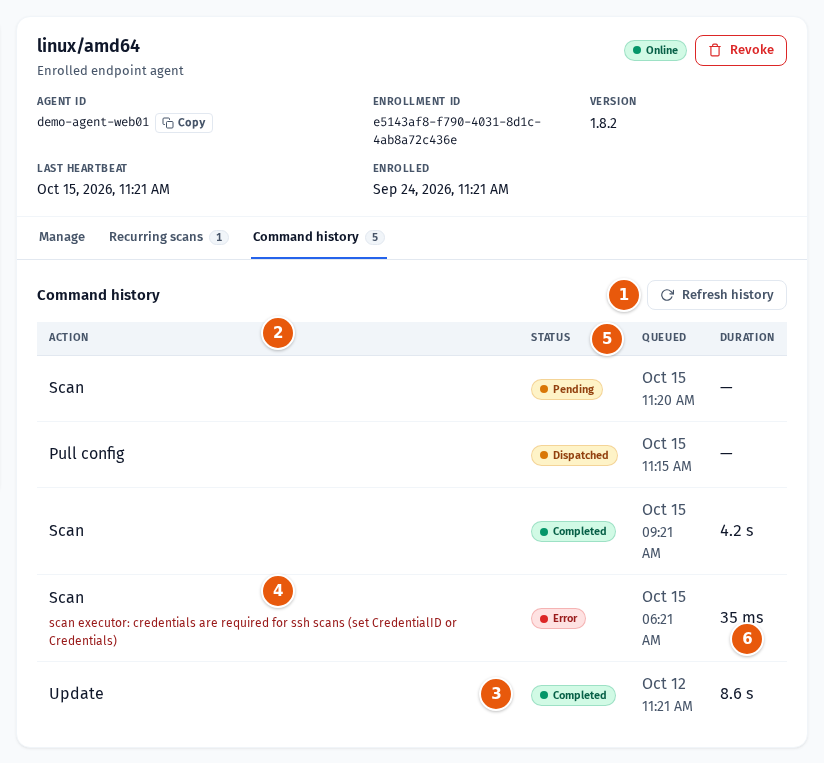The image size is (824, 763).
Task: Click the Oct 15 11:20 AM queued time
Action: pos(668,389)
